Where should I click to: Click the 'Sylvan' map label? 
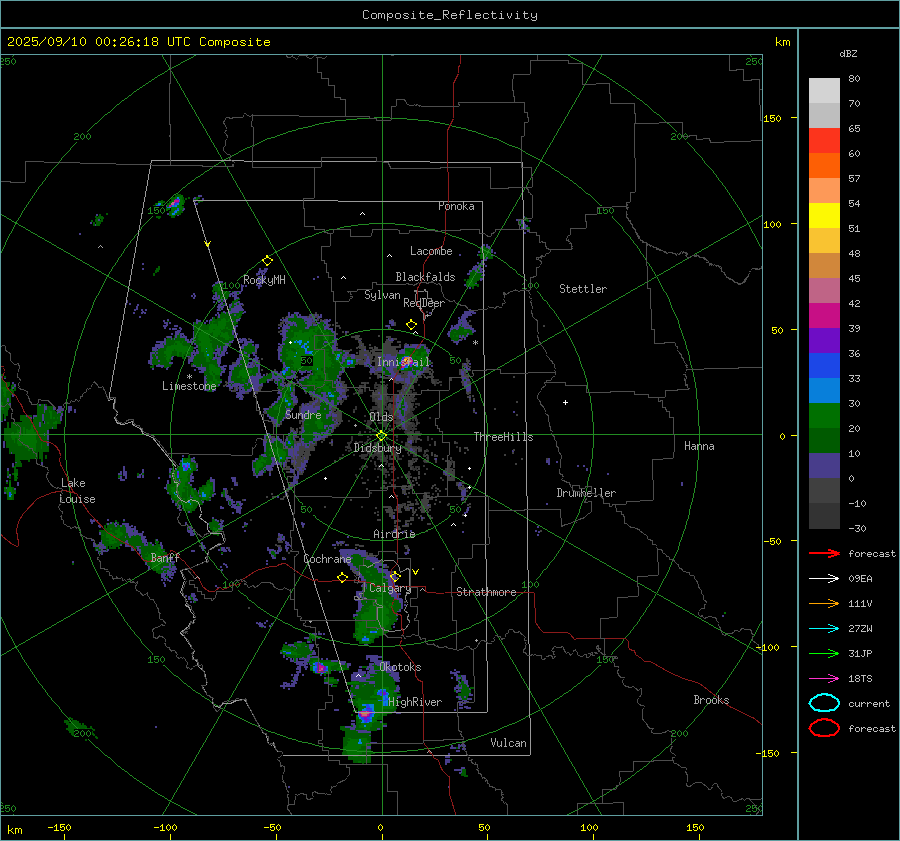tap(382, 295)
